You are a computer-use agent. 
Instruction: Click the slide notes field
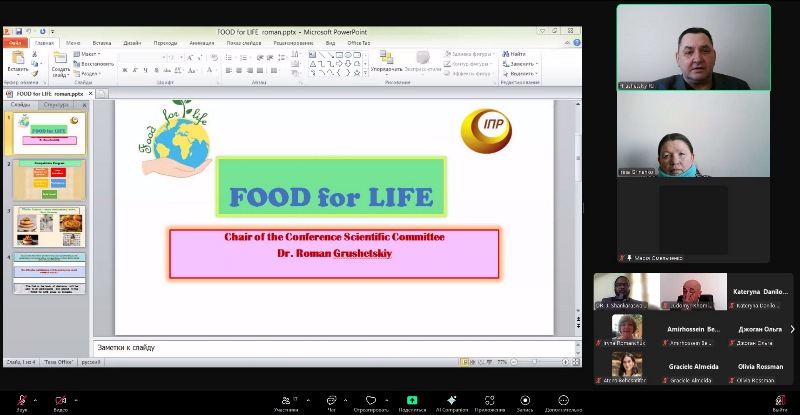click(330, 347)
